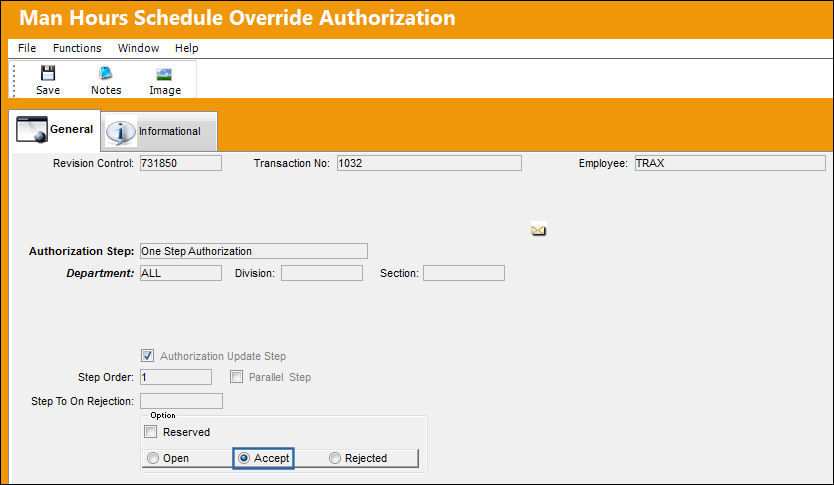Click the Transaction No label
834x485 pixels.
(x=291, y=163)
